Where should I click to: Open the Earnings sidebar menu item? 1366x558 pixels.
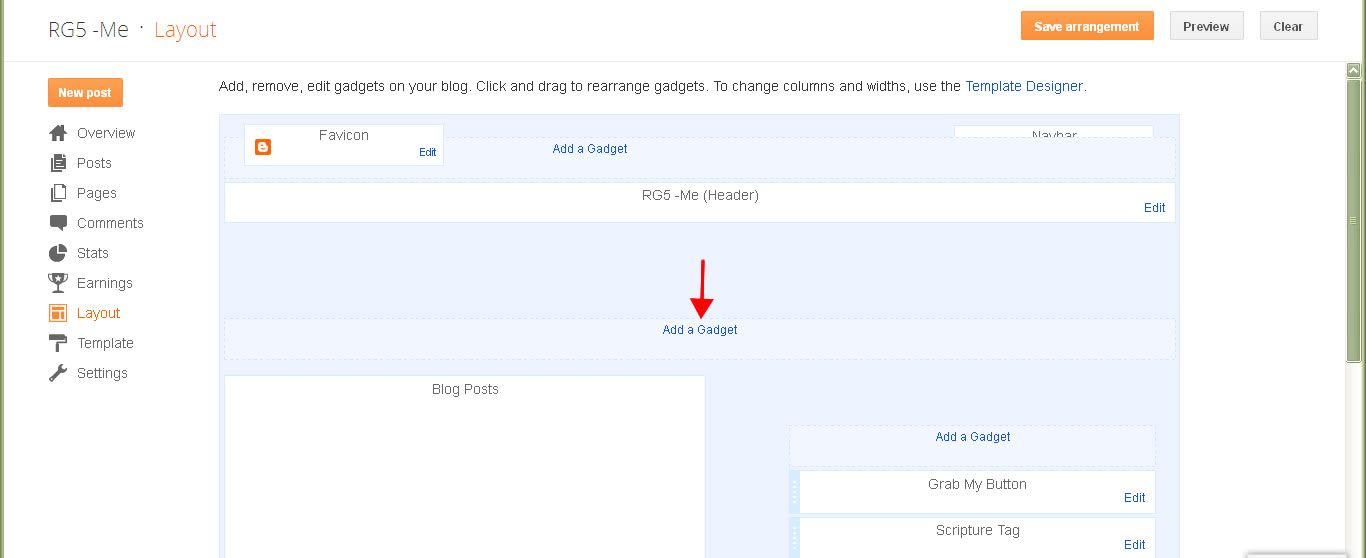pos(104,283)
